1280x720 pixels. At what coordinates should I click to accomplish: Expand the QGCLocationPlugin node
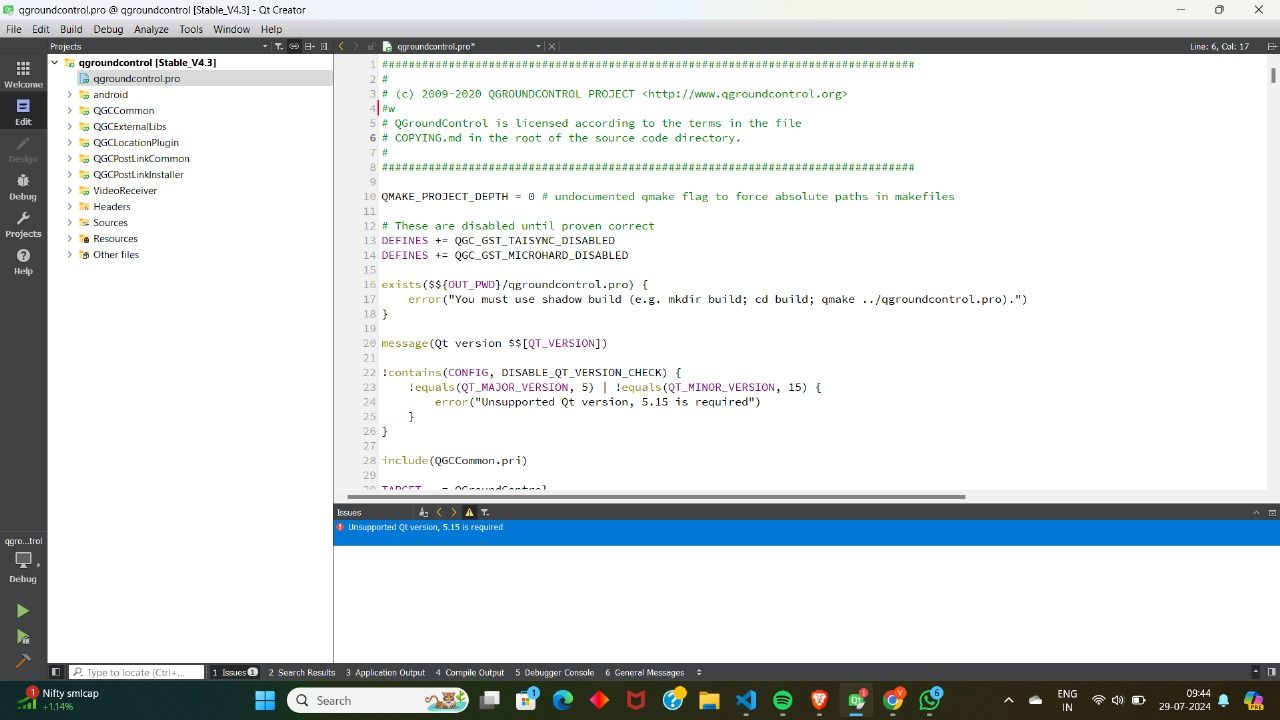[x=70, y=142]
